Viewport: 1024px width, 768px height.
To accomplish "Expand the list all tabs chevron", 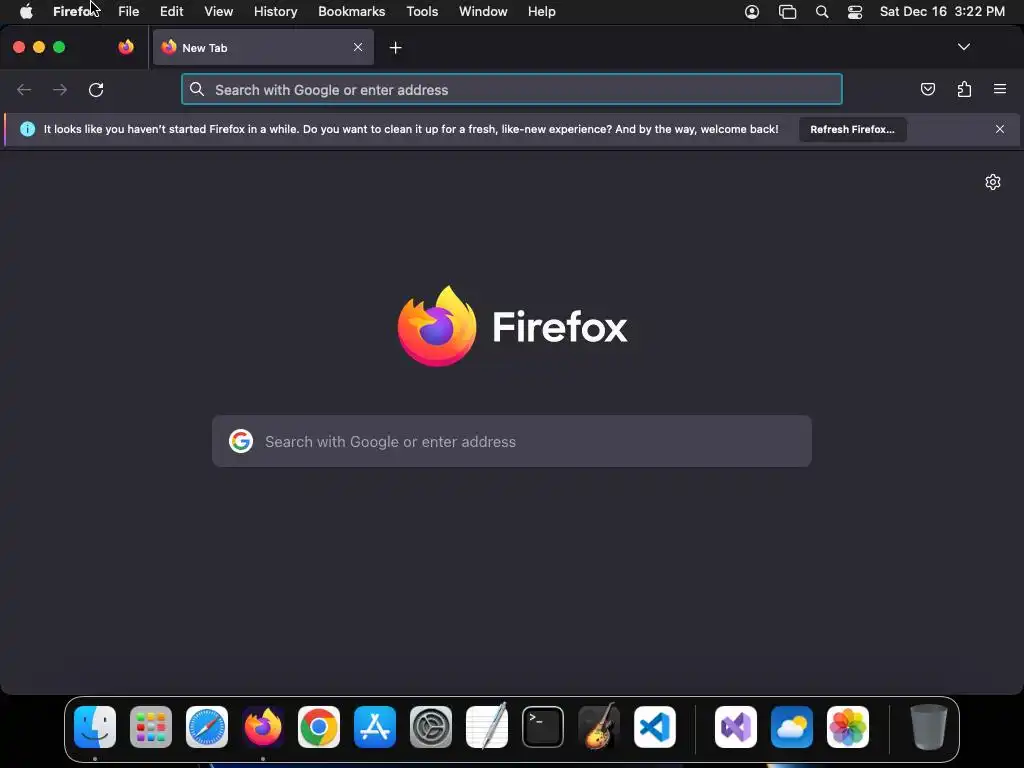I will click(x=963, y=47).
